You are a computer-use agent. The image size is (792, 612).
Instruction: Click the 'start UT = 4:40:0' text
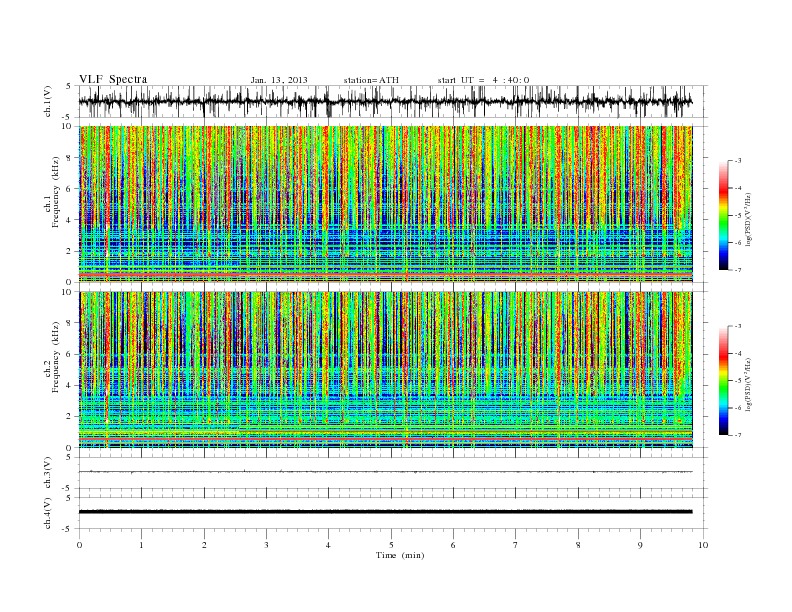pyautogui.click(x=483, y=80)
